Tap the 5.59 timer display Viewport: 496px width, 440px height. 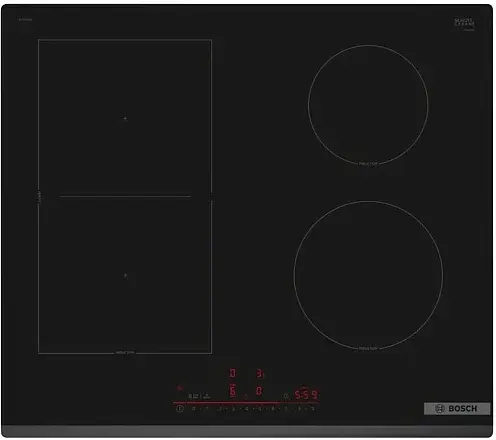306,395
